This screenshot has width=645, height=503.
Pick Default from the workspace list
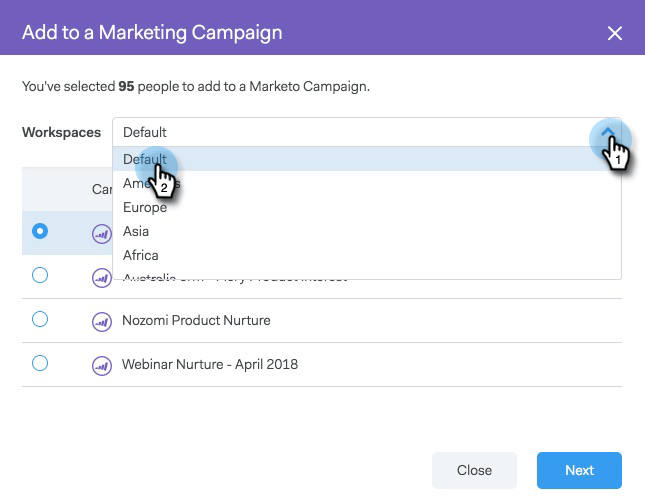click(x=145, y=159)
